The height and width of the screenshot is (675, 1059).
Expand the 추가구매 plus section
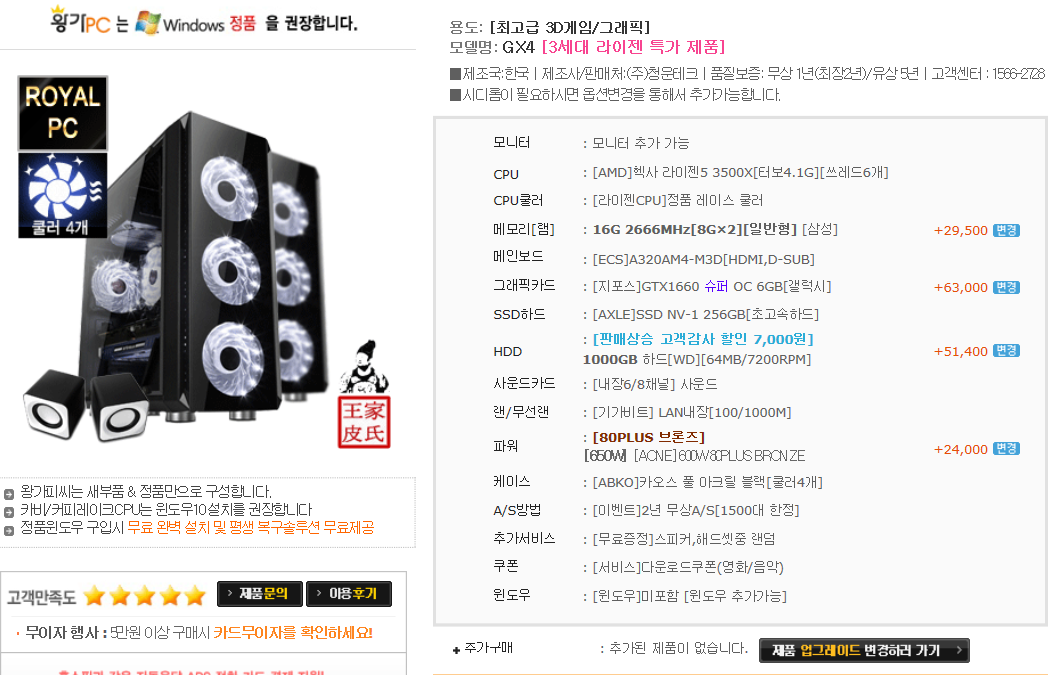click(x=456, y=650)
